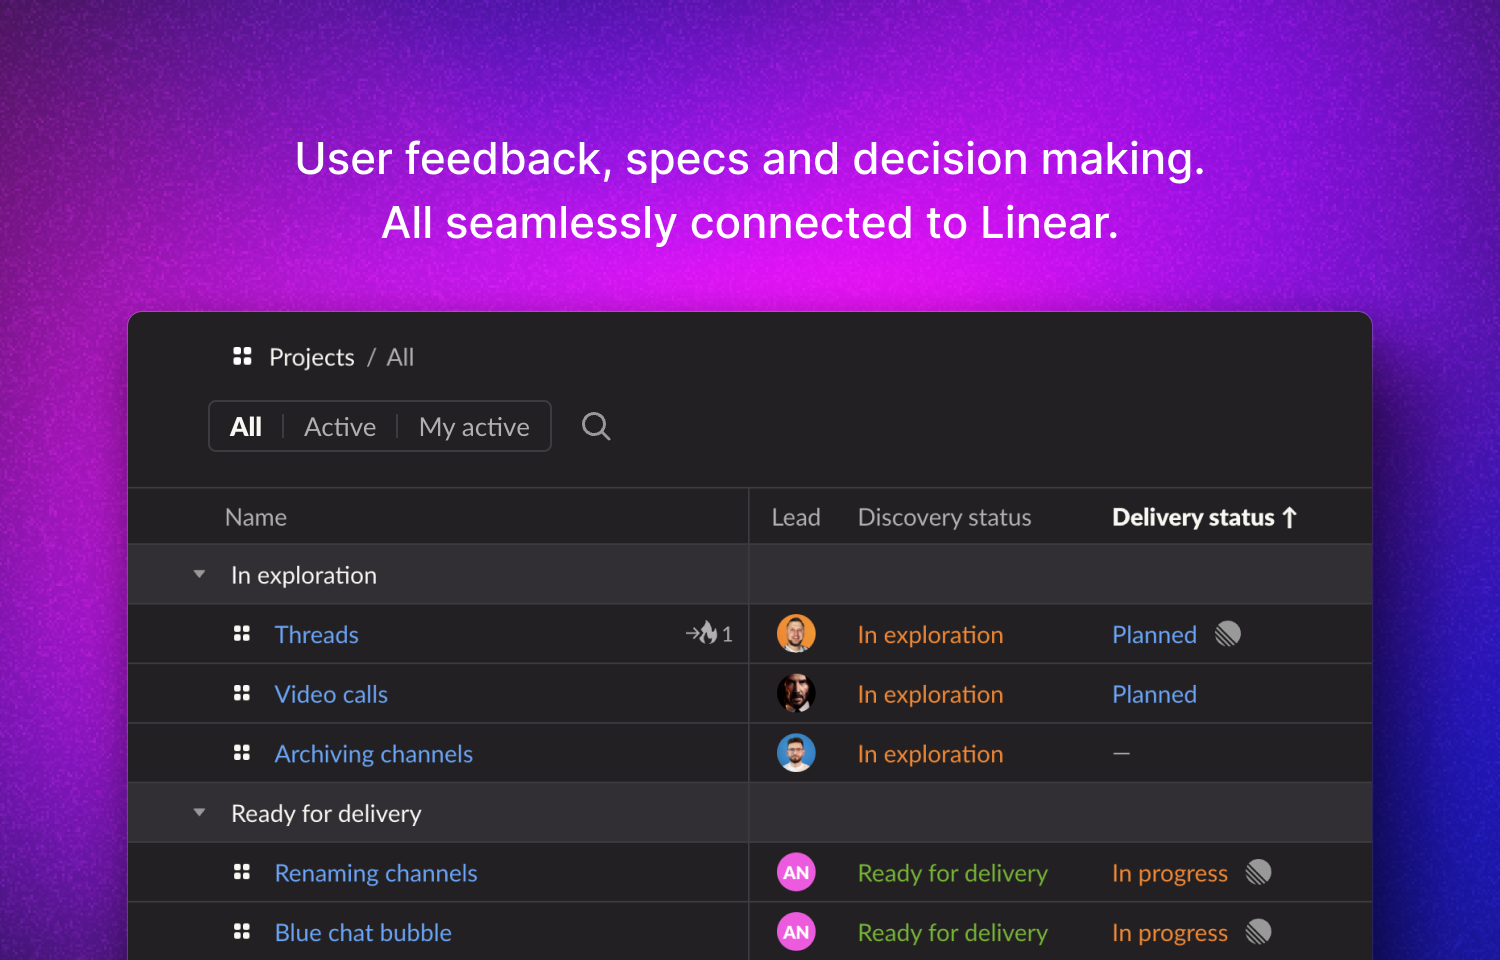This screenshot has width=1500, height=960.
Task: Open the Video calls lead avatar
Action: click(x=796, y=693)
